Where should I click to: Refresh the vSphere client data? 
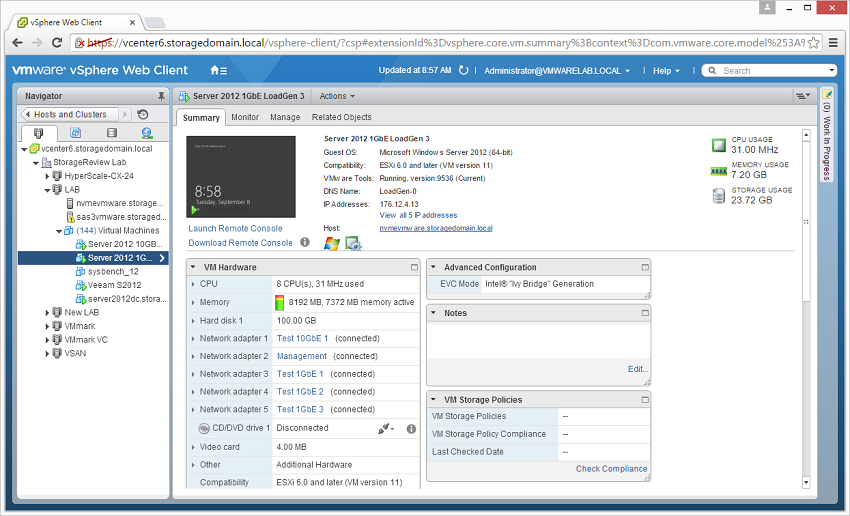point(463,70)
